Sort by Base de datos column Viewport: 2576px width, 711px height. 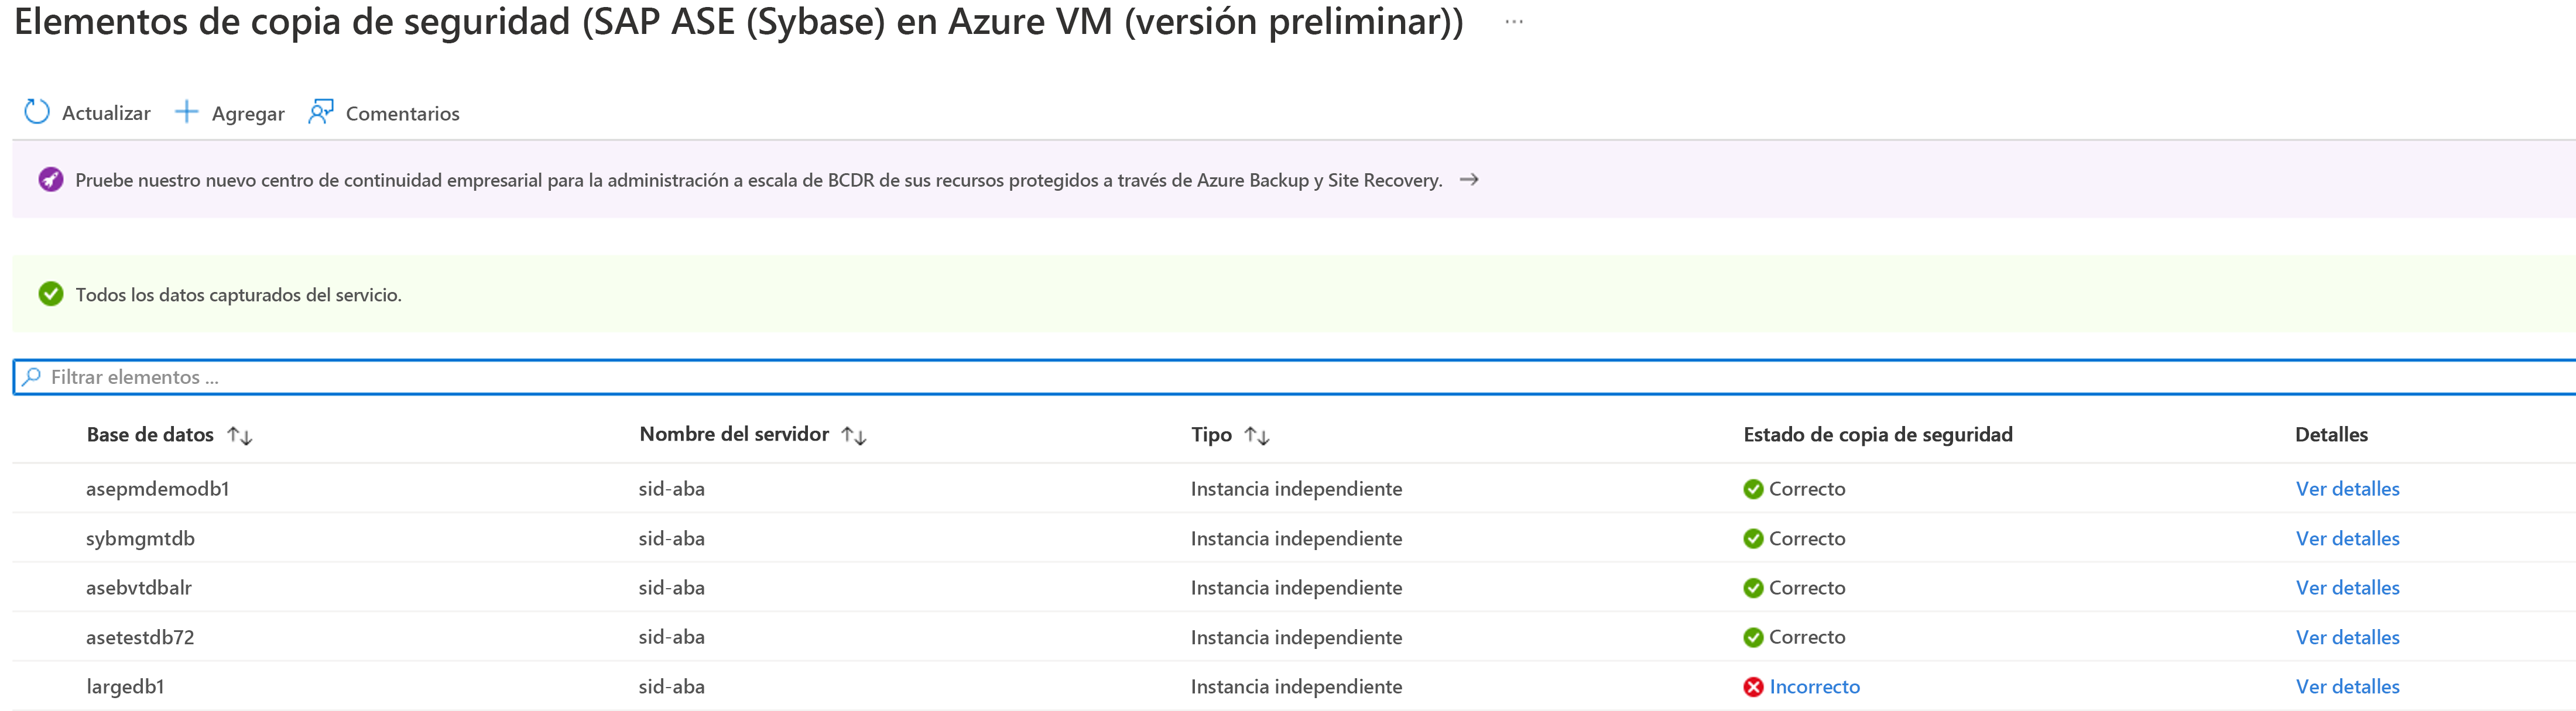(240, 435)
